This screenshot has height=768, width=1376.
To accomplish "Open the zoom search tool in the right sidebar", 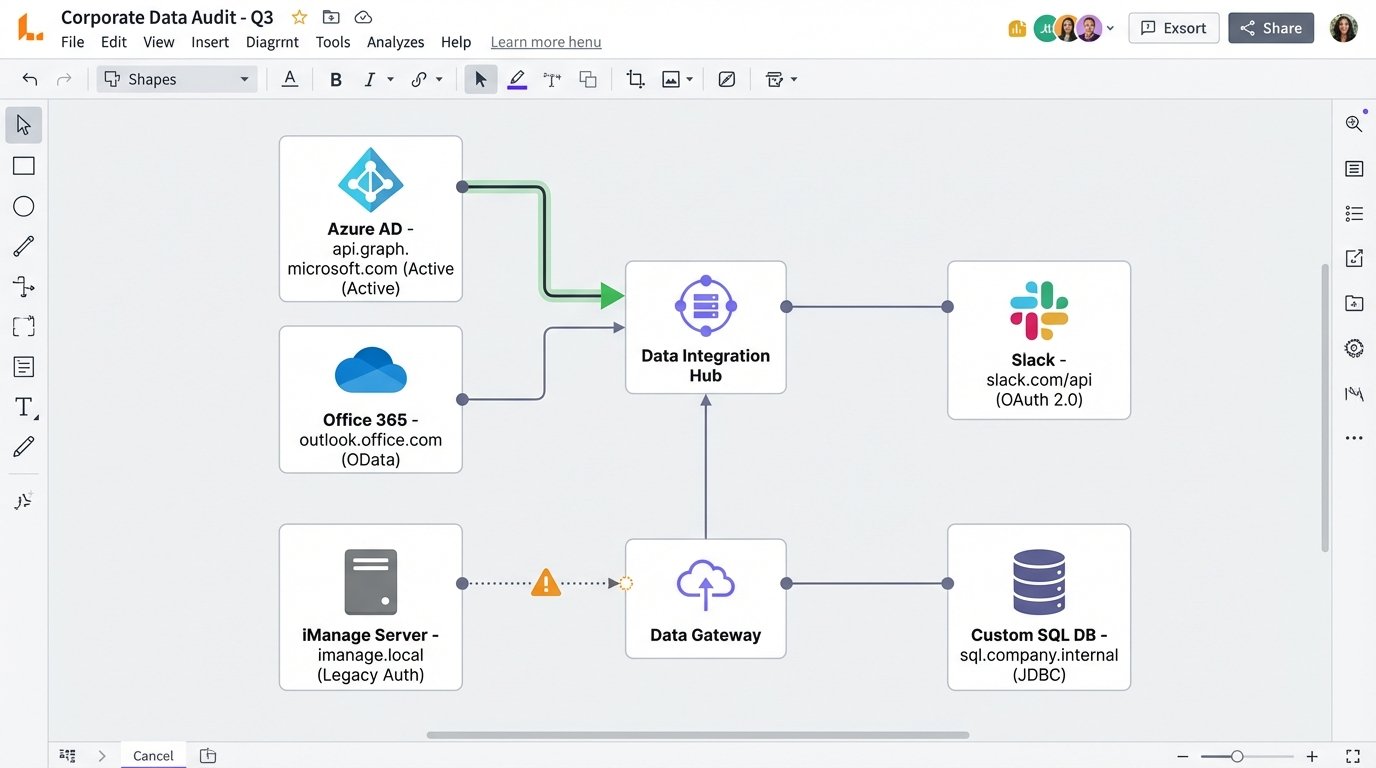I will point(1353,123).
